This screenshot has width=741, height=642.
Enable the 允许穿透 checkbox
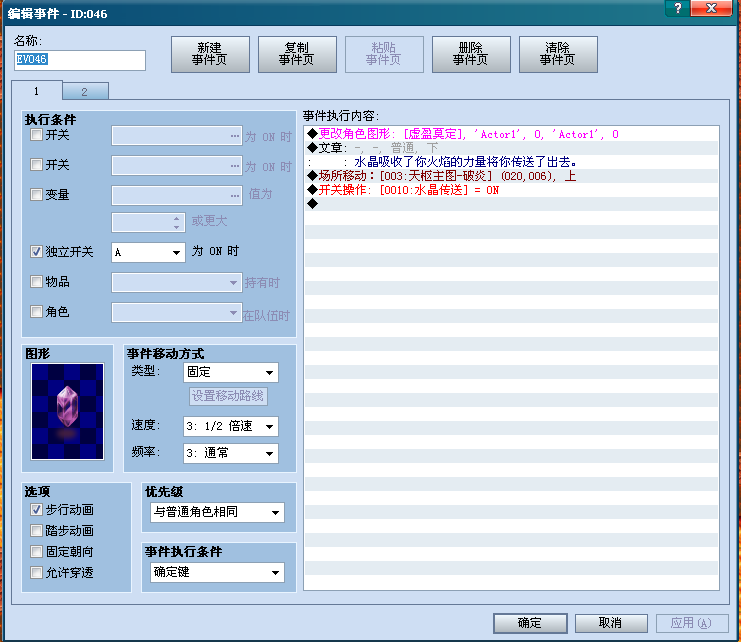[36, 573]
